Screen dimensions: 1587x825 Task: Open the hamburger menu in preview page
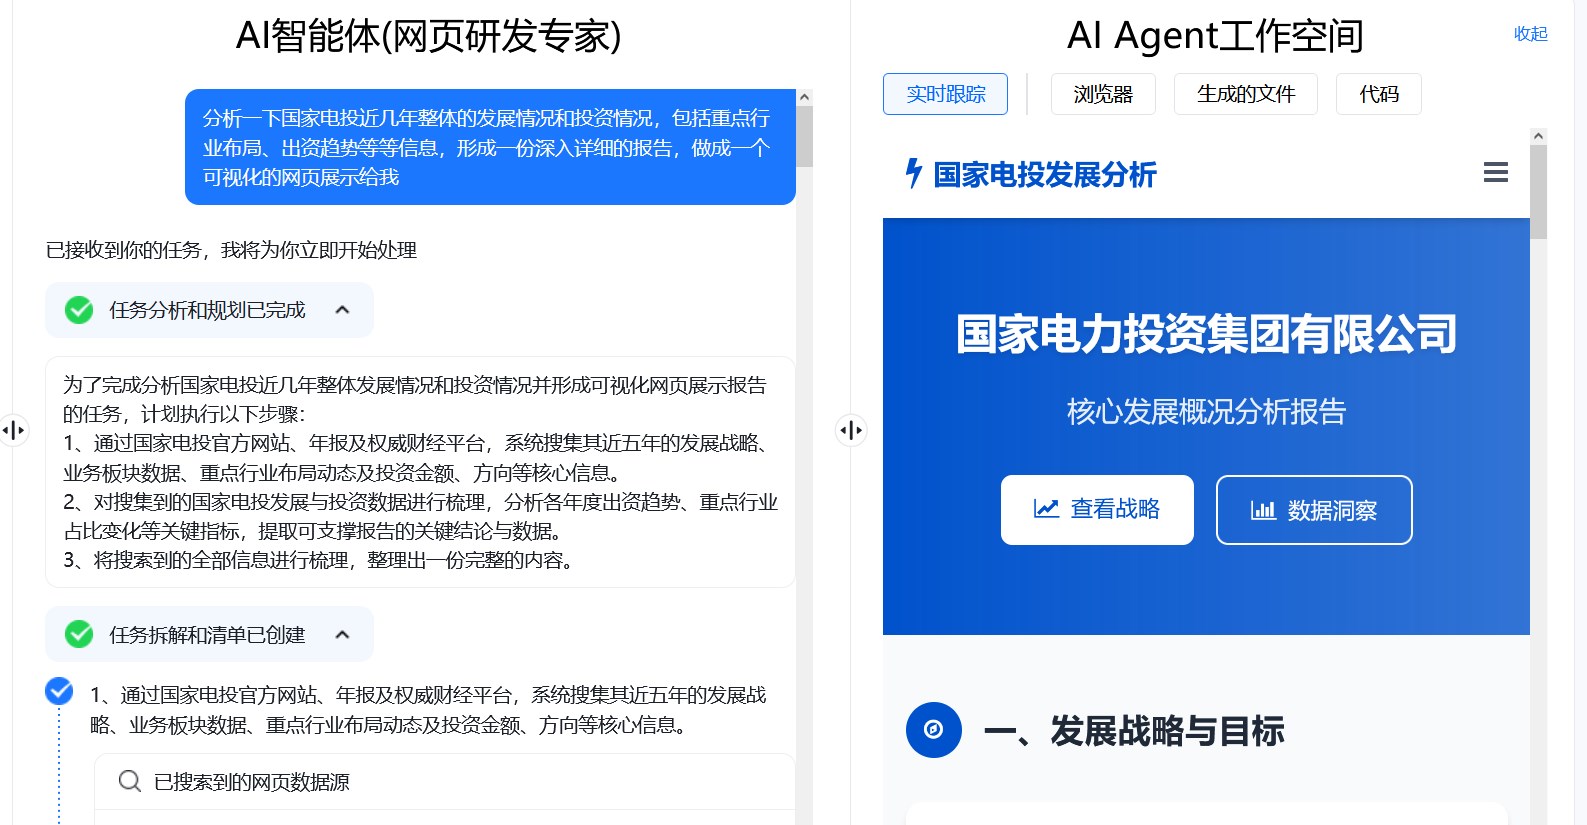(x=1495, y=173)
